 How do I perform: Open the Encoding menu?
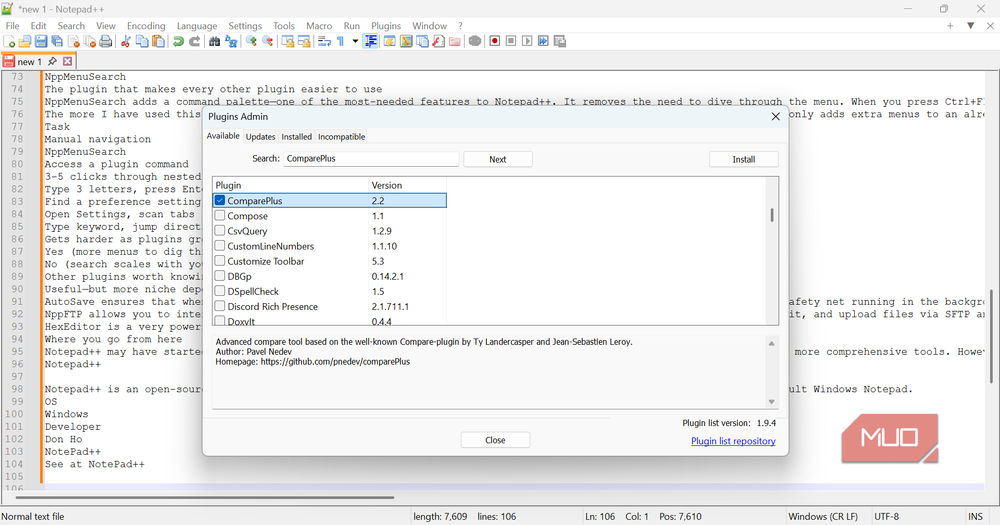coord(146,26)
